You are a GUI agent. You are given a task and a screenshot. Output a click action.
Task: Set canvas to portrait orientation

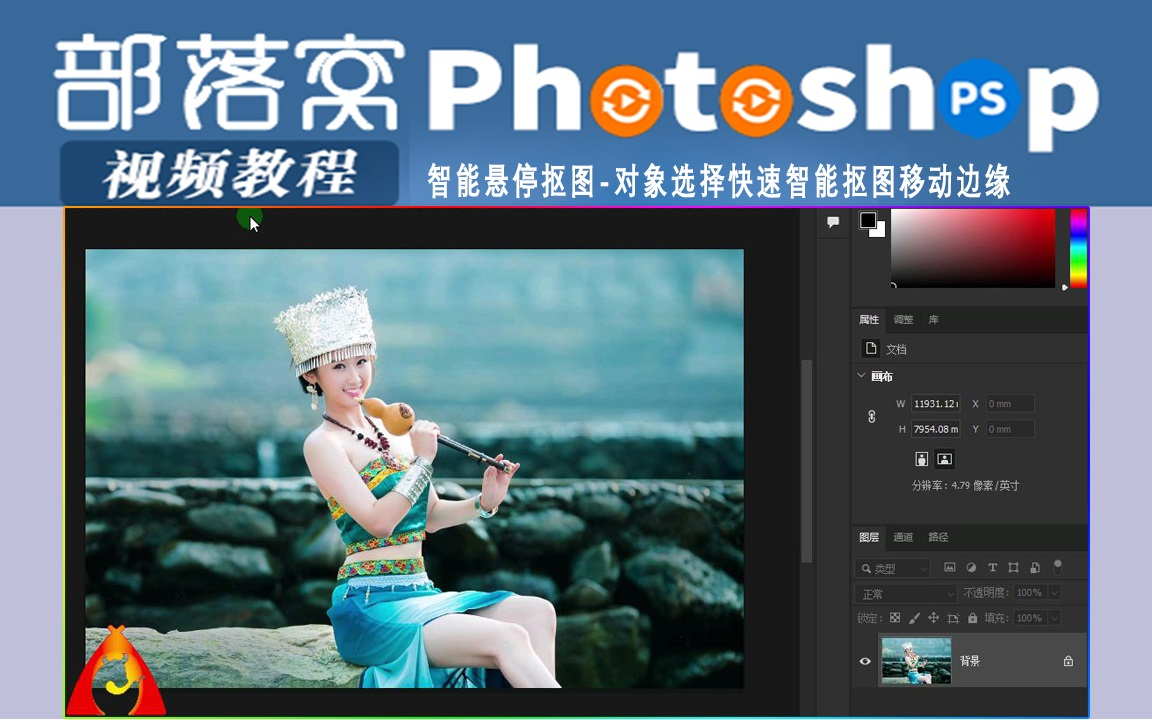point(921,459)
